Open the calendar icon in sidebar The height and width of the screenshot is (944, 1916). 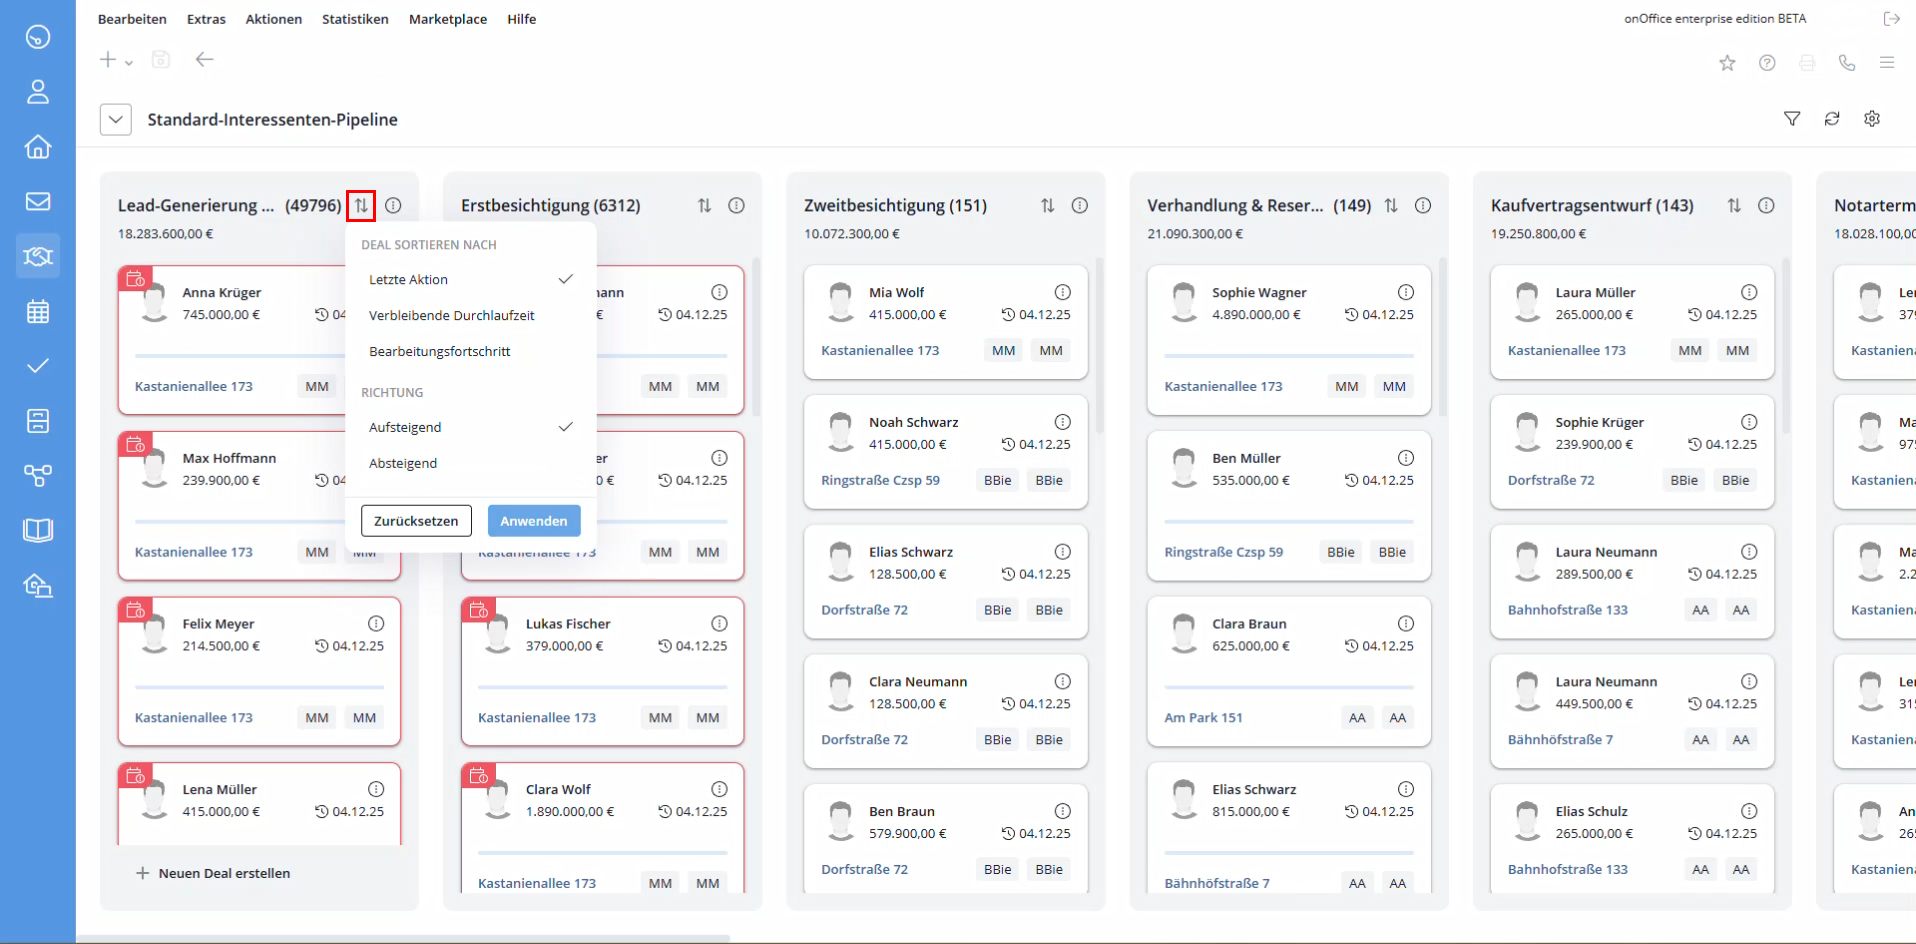coord(38,311)
